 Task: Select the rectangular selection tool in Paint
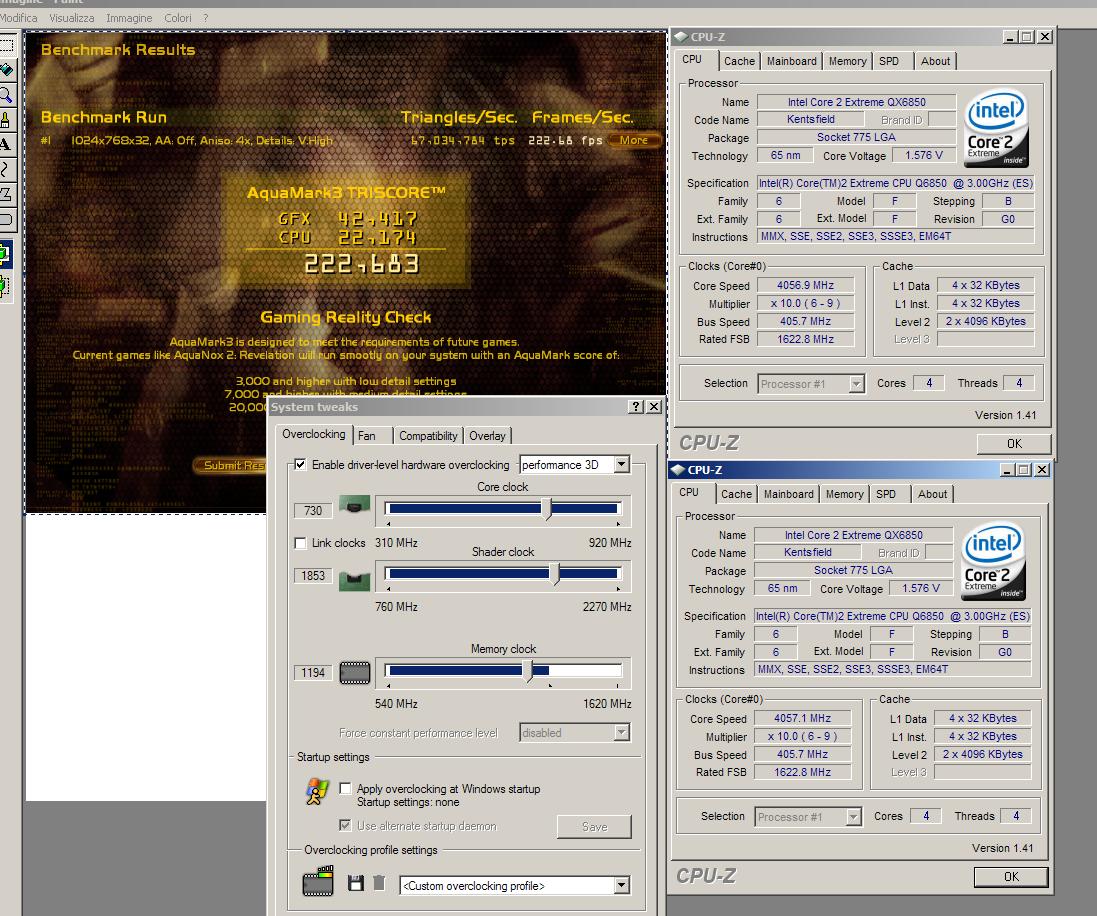(x=6, y=45)
